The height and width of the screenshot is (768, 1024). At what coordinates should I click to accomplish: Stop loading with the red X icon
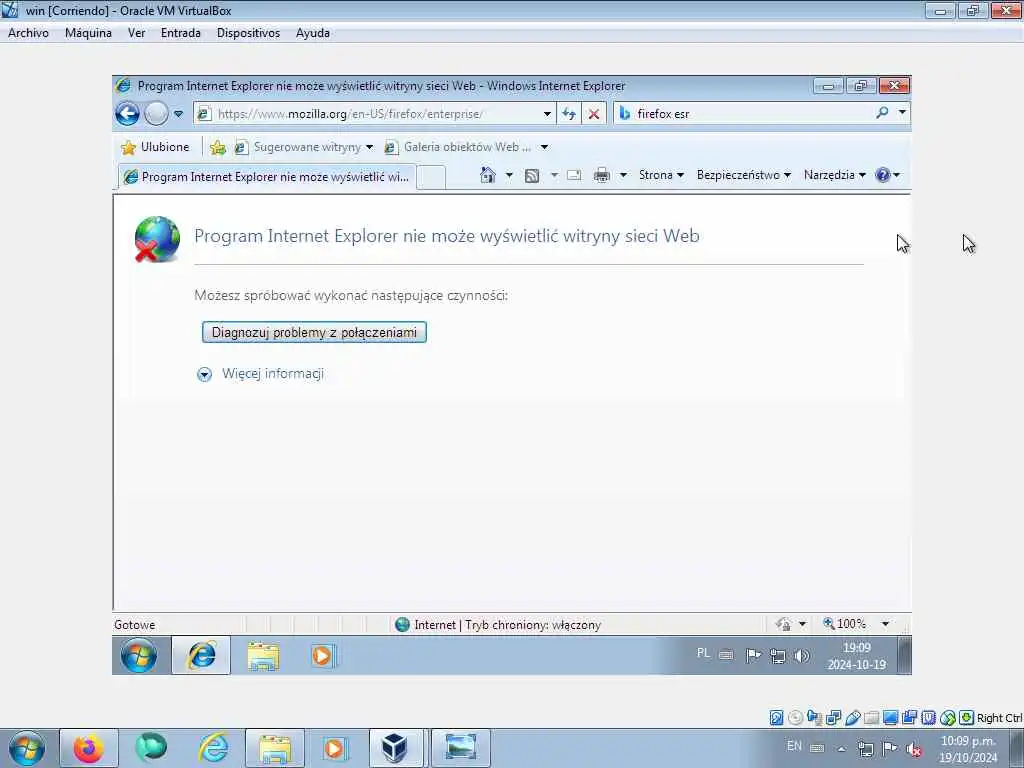tap(594, 114)
